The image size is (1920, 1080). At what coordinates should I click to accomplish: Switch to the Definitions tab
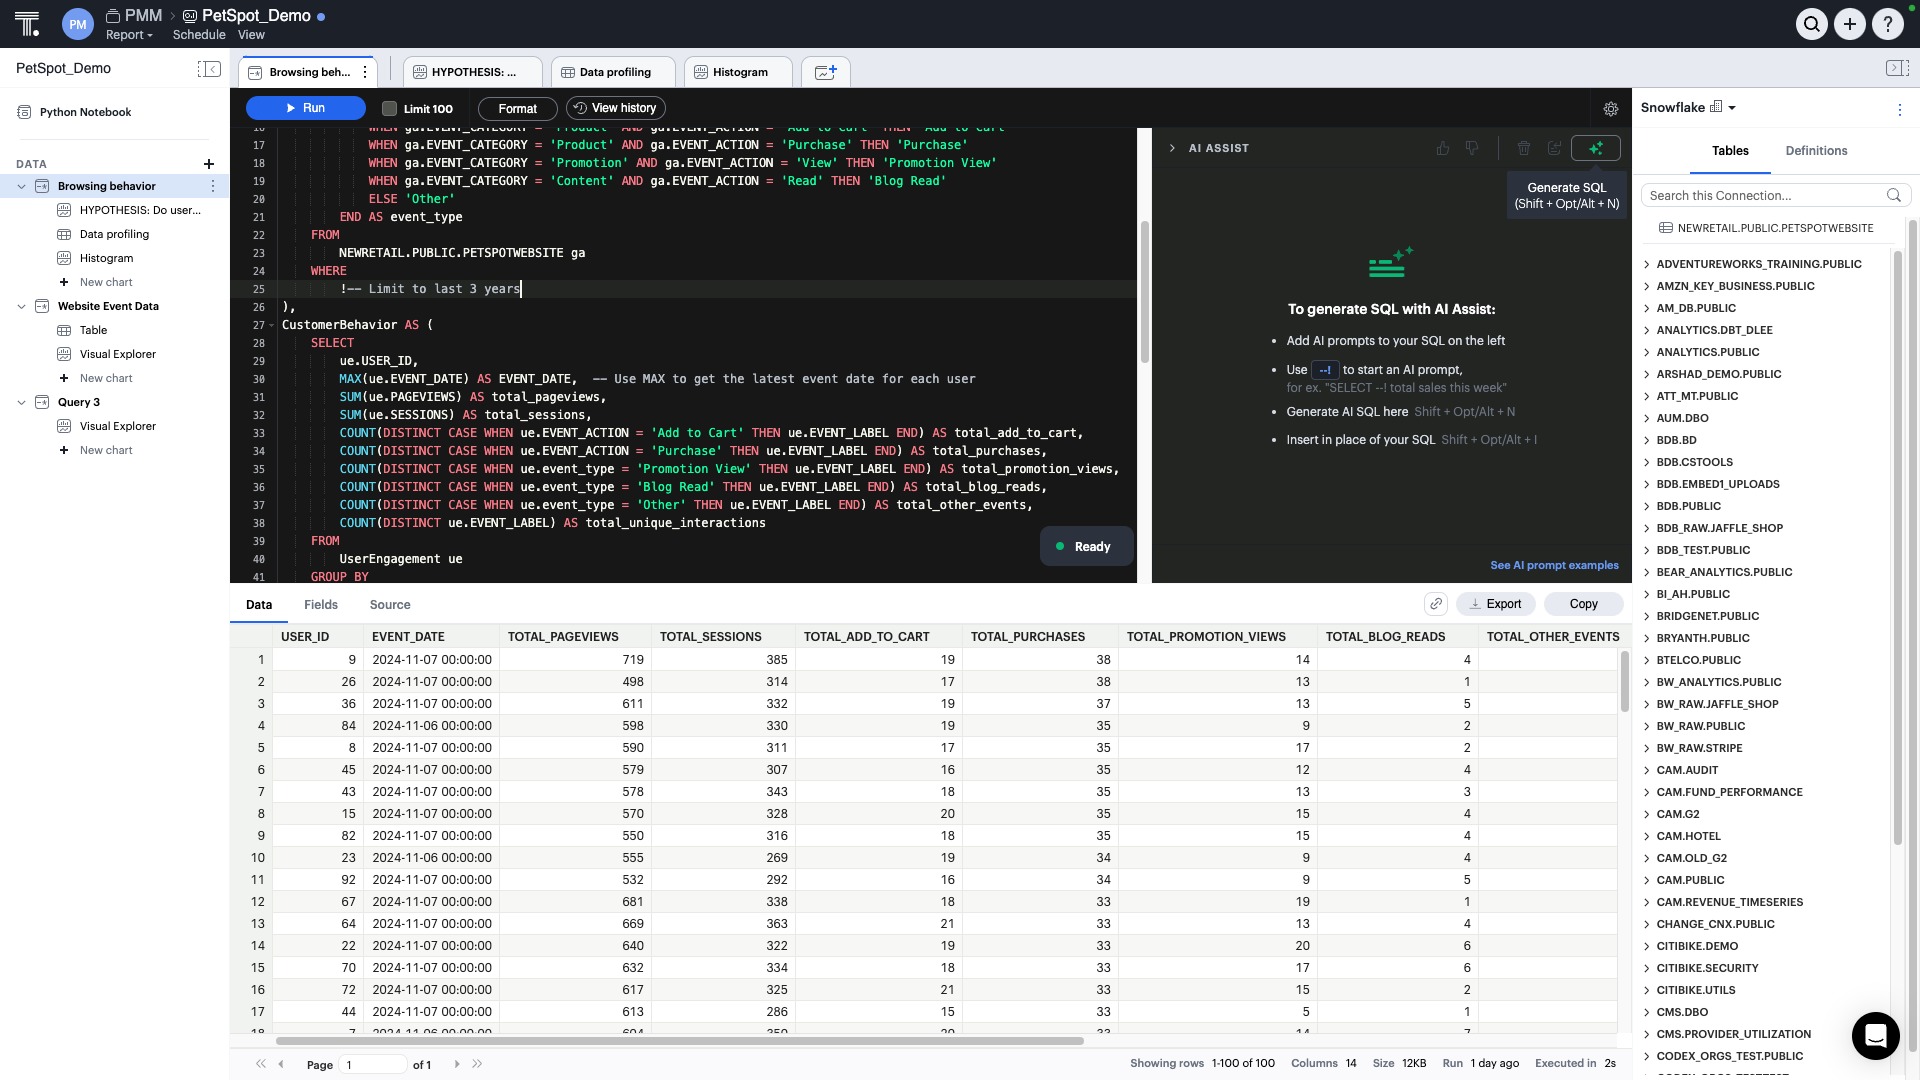pos(1816,151)
